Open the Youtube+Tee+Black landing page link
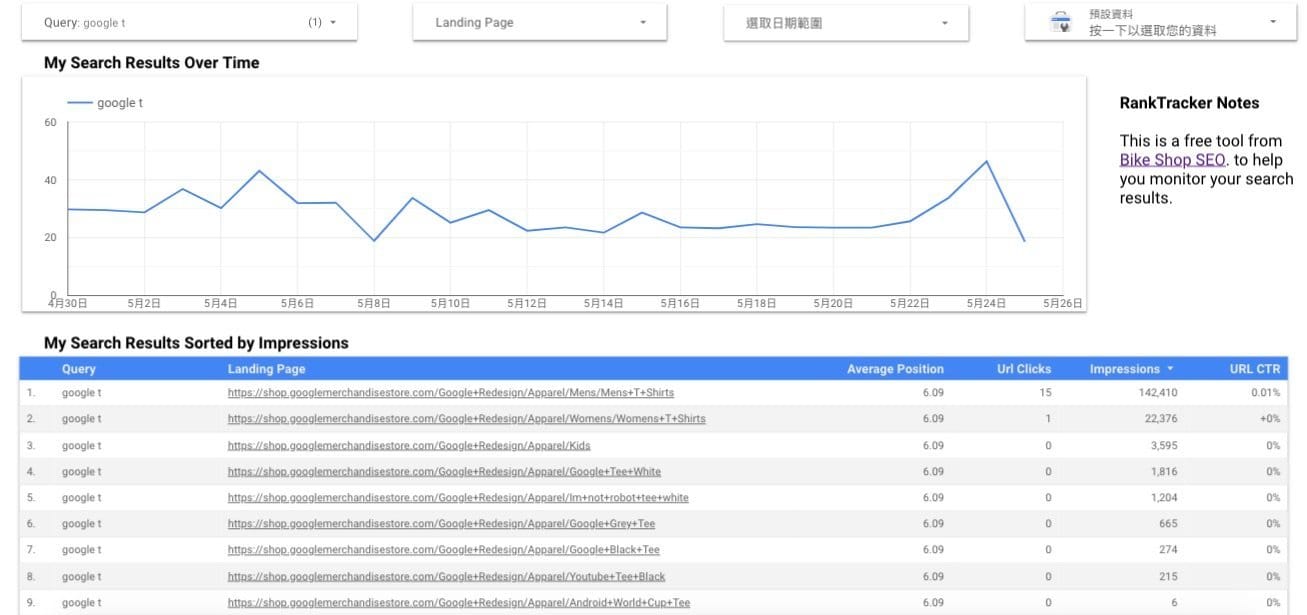1307x615 pixels. [446, 576]
